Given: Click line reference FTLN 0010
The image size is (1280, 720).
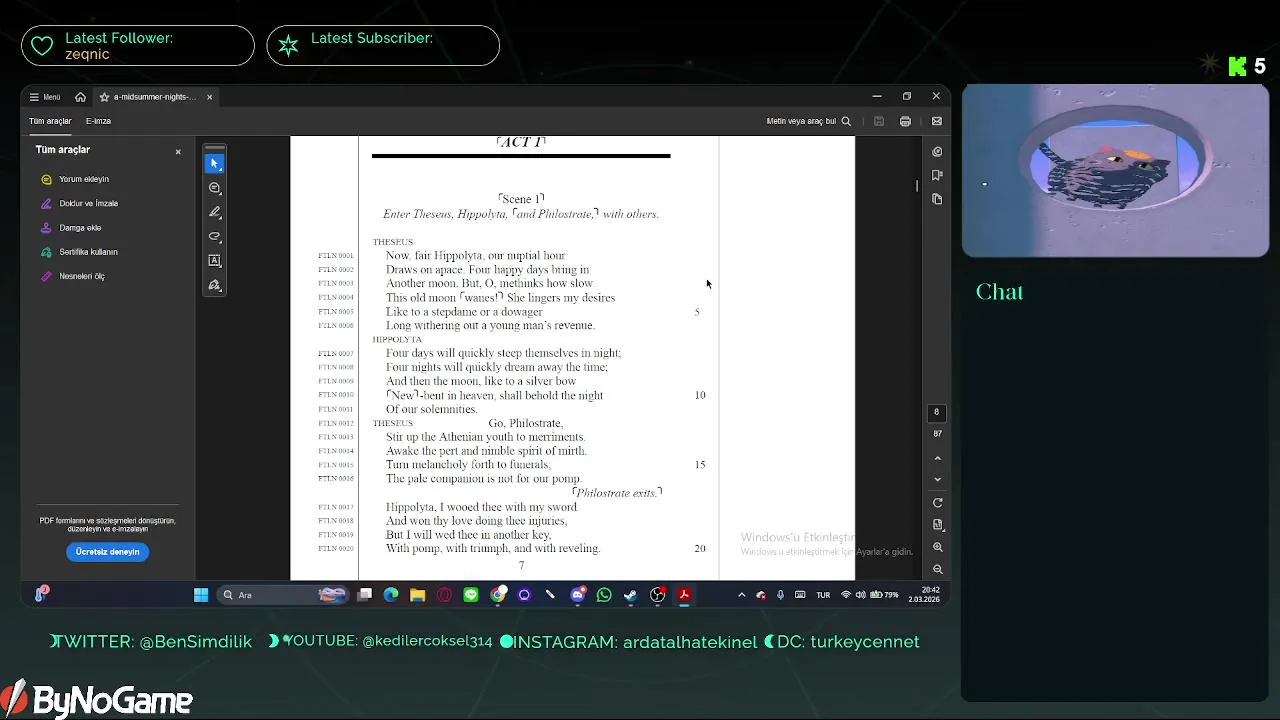Looking at the screenshot, I should (x=336, y=395).
